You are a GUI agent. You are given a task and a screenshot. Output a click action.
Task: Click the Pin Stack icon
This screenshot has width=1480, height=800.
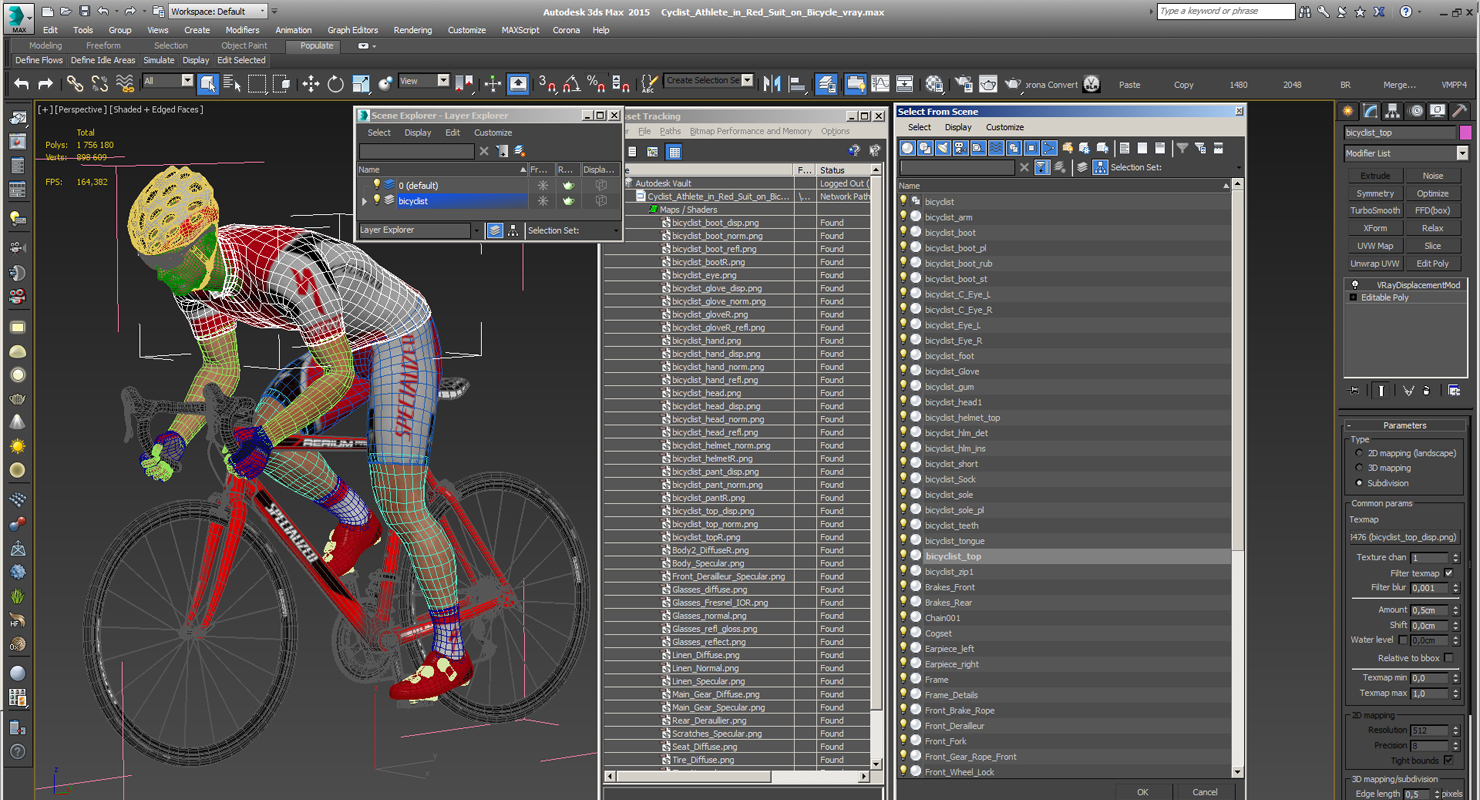coord(1355,391)
